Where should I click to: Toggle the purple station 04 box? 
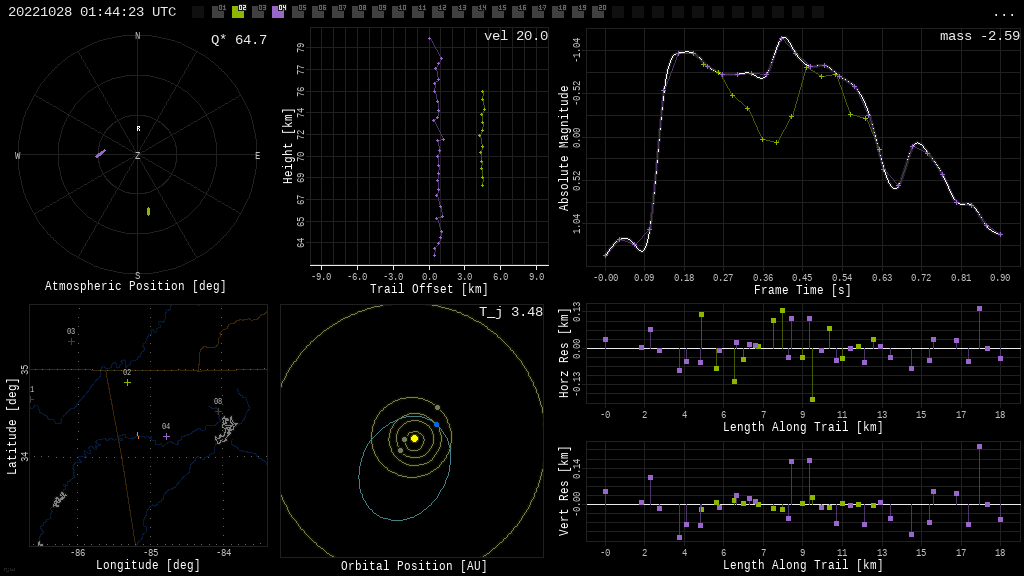click(278, 12)
